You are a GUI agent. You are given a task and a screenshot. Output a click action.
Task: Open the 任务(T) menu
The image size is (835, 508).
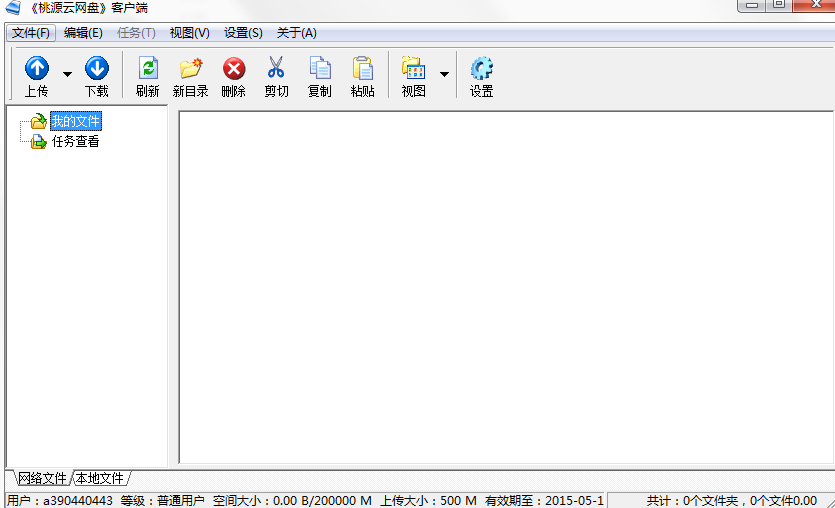pyautogui.click(x=136, y=33)
